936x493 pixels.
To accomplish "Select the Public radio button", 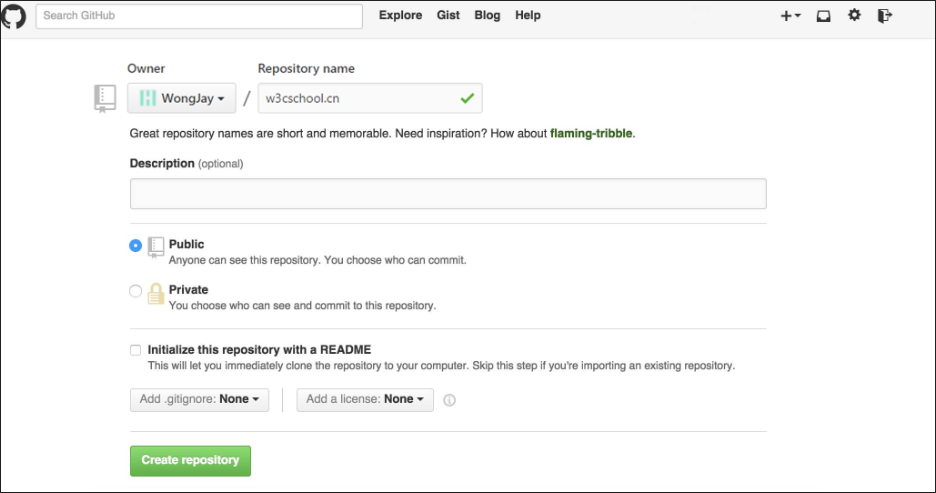I will (x=136, y=245).
